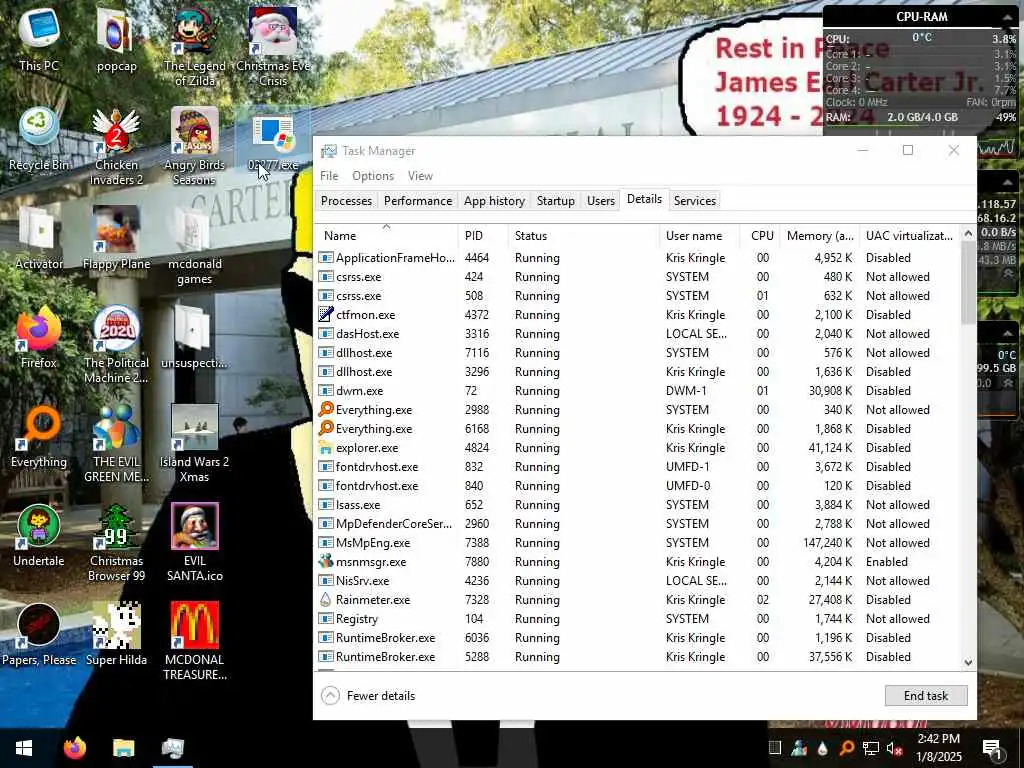The width and height of the screenshot is (1024, 768).
Task: Open the Options menu
Action: click(373, 176)
